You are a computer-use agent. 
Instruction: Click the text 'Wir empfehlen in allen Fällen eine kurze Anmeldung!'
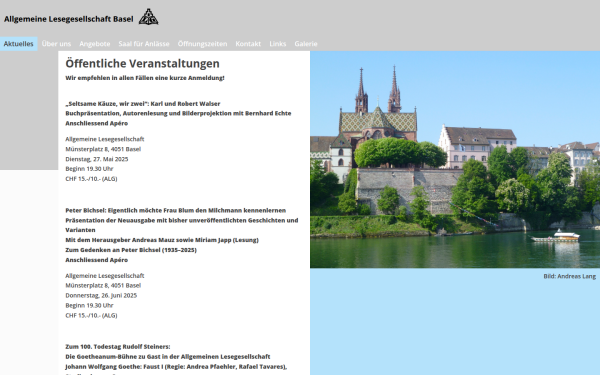[145, 78]
